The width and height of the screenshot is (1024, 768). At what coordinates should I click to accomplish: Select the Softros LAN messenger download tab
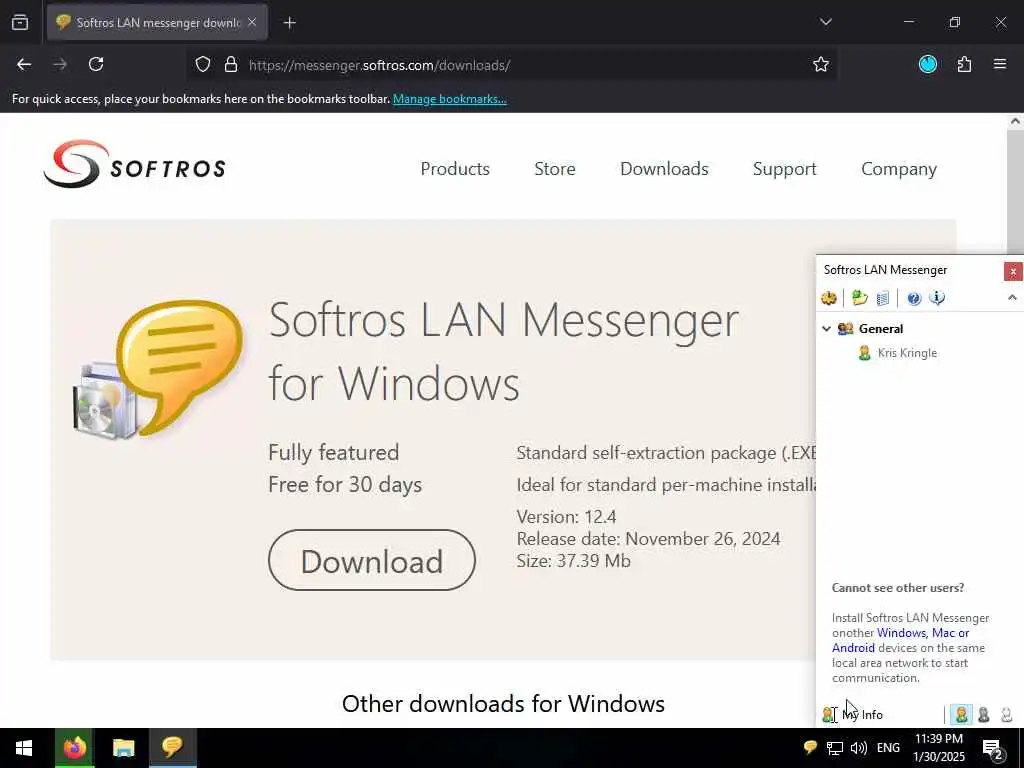click(x=157, y=22)
